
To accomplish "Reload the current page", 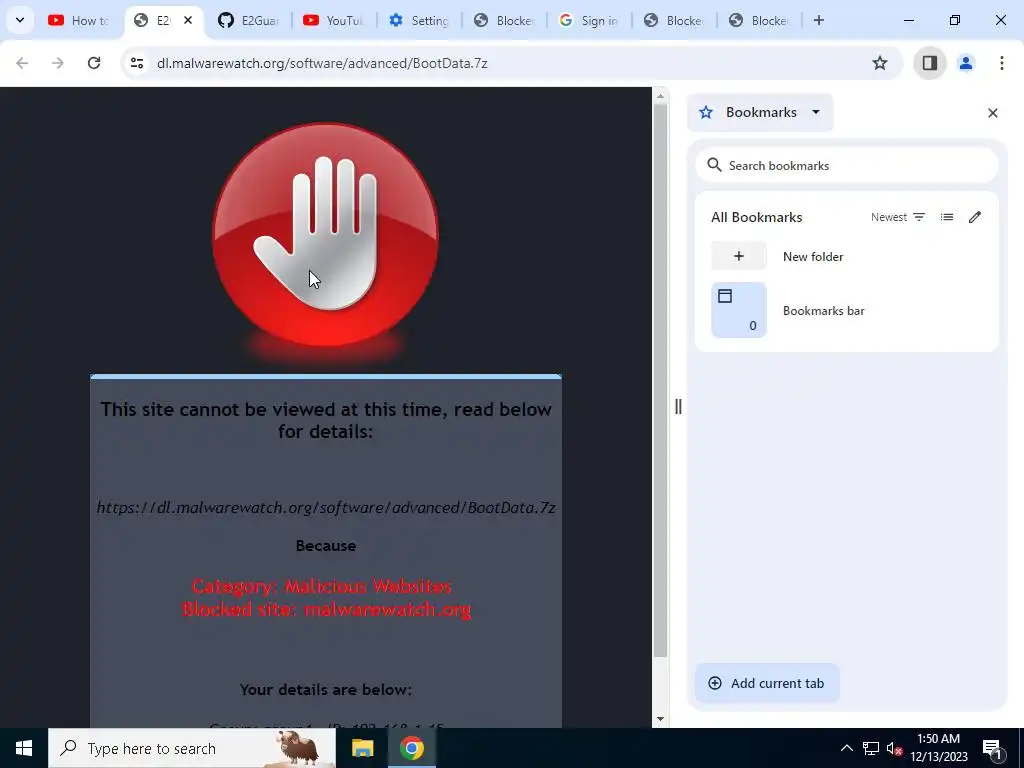I will pos(94,63).
